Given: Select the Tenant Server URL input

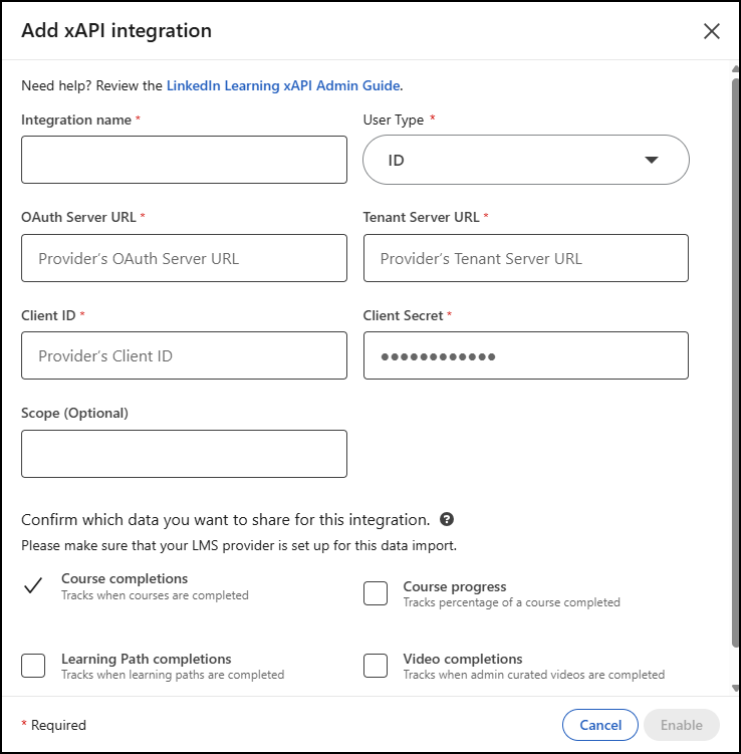Looking at the screenshot, I should point(525,258).
